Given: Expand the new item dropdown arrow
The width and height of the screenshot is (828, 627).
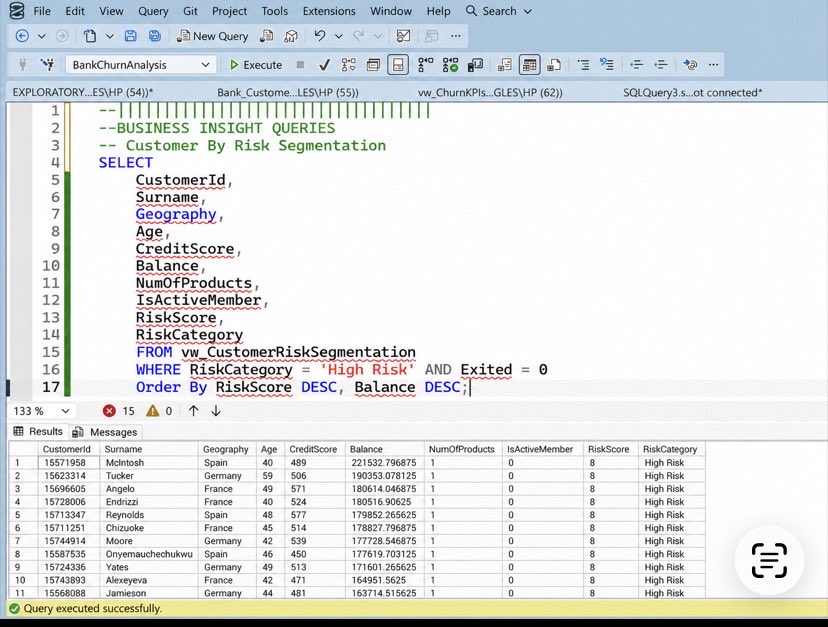Looking at the screenshot, I should 109,36.
